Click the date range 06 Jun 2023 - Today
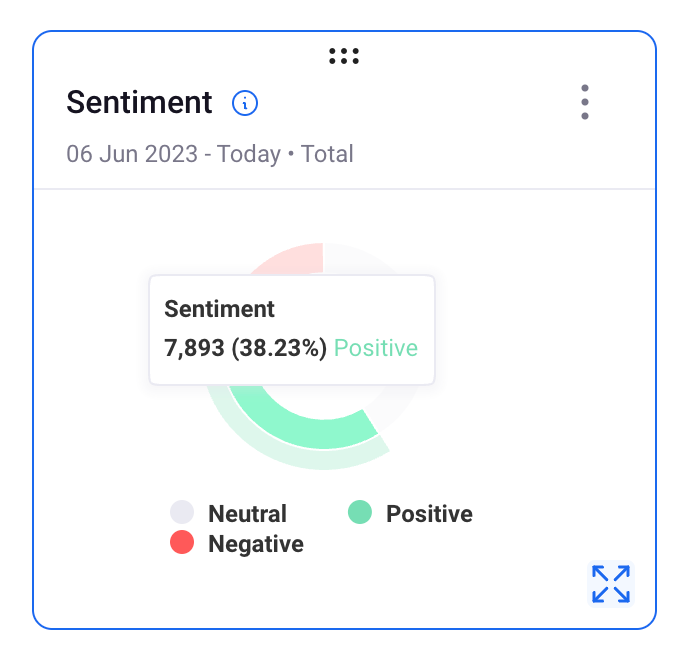Screen dimensions: 698x660 click(174, 154)
